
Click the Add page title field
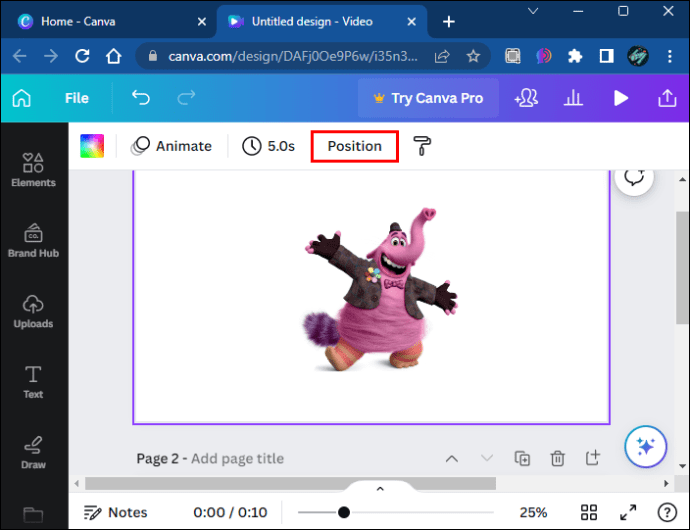point(237,459)
